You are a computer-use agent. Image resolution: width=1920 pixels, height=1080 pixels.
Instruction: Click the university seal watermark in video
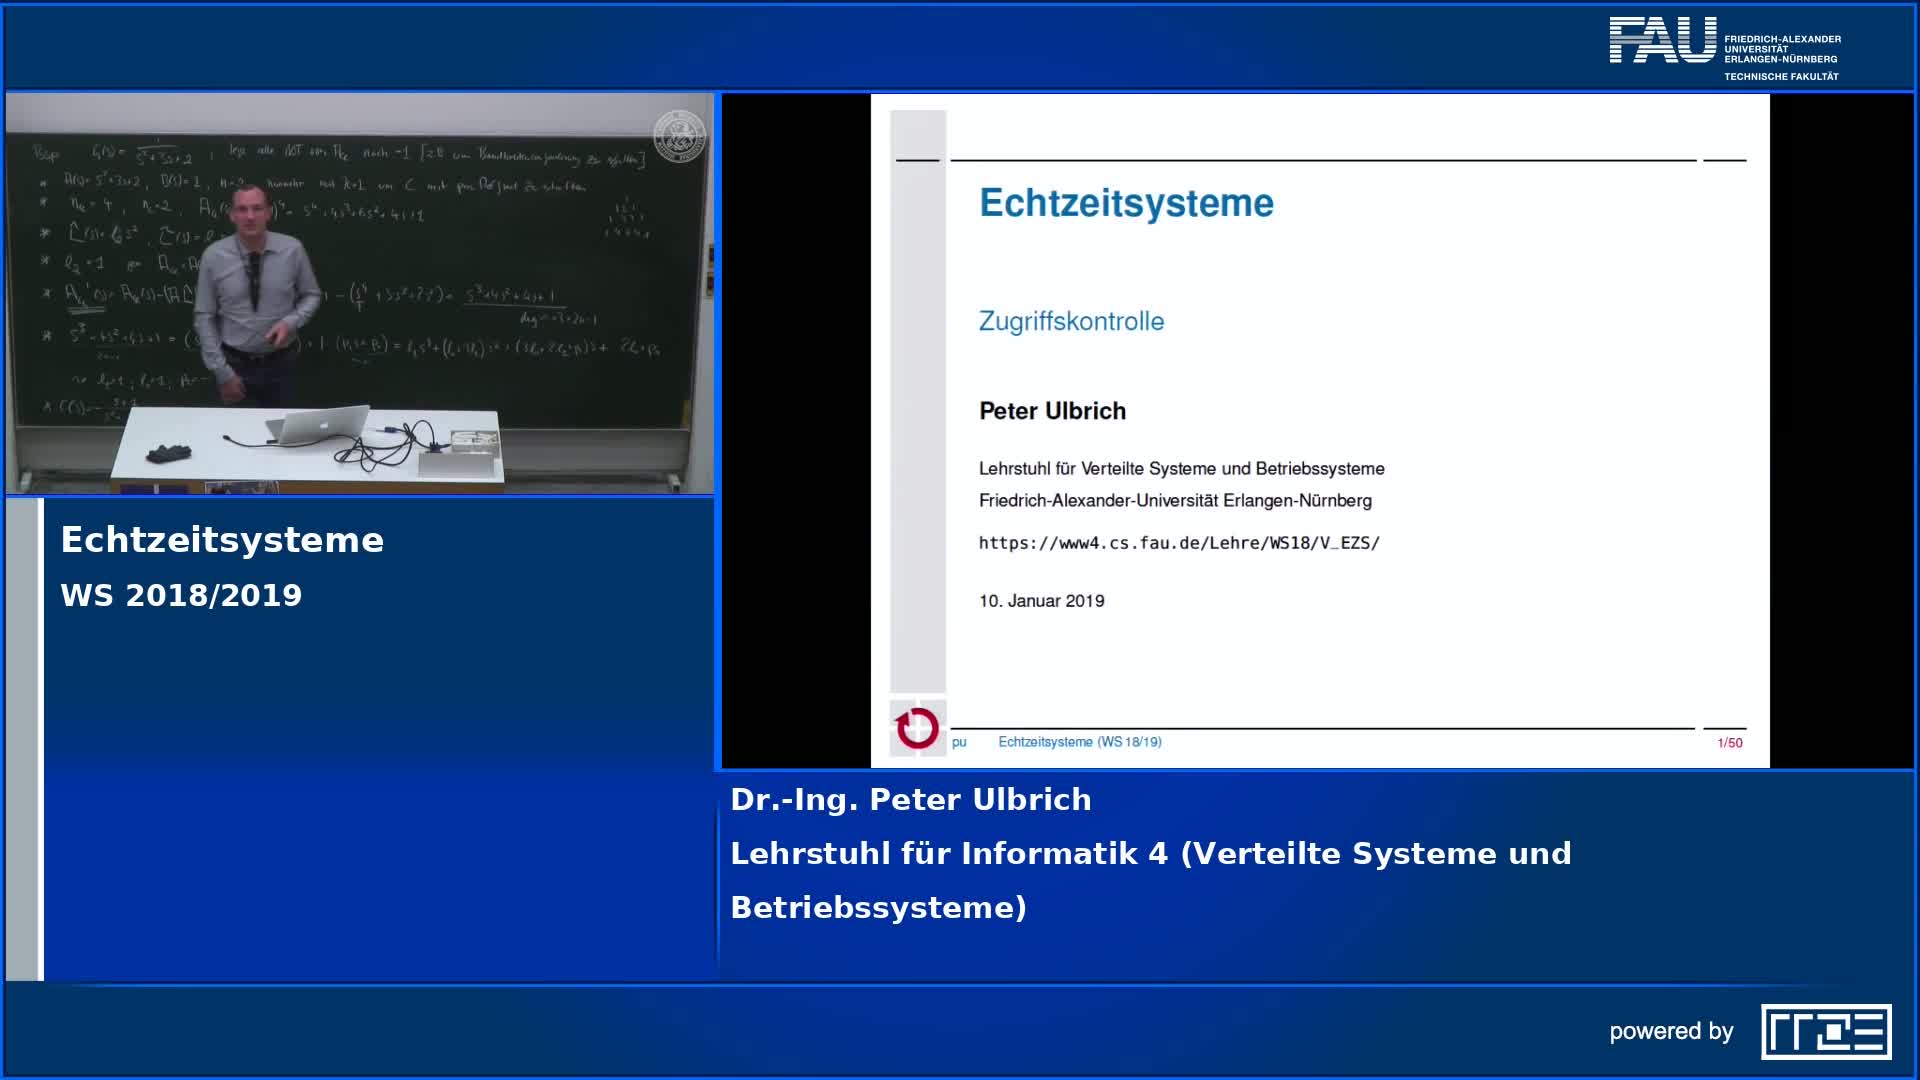tap(679, 136)
